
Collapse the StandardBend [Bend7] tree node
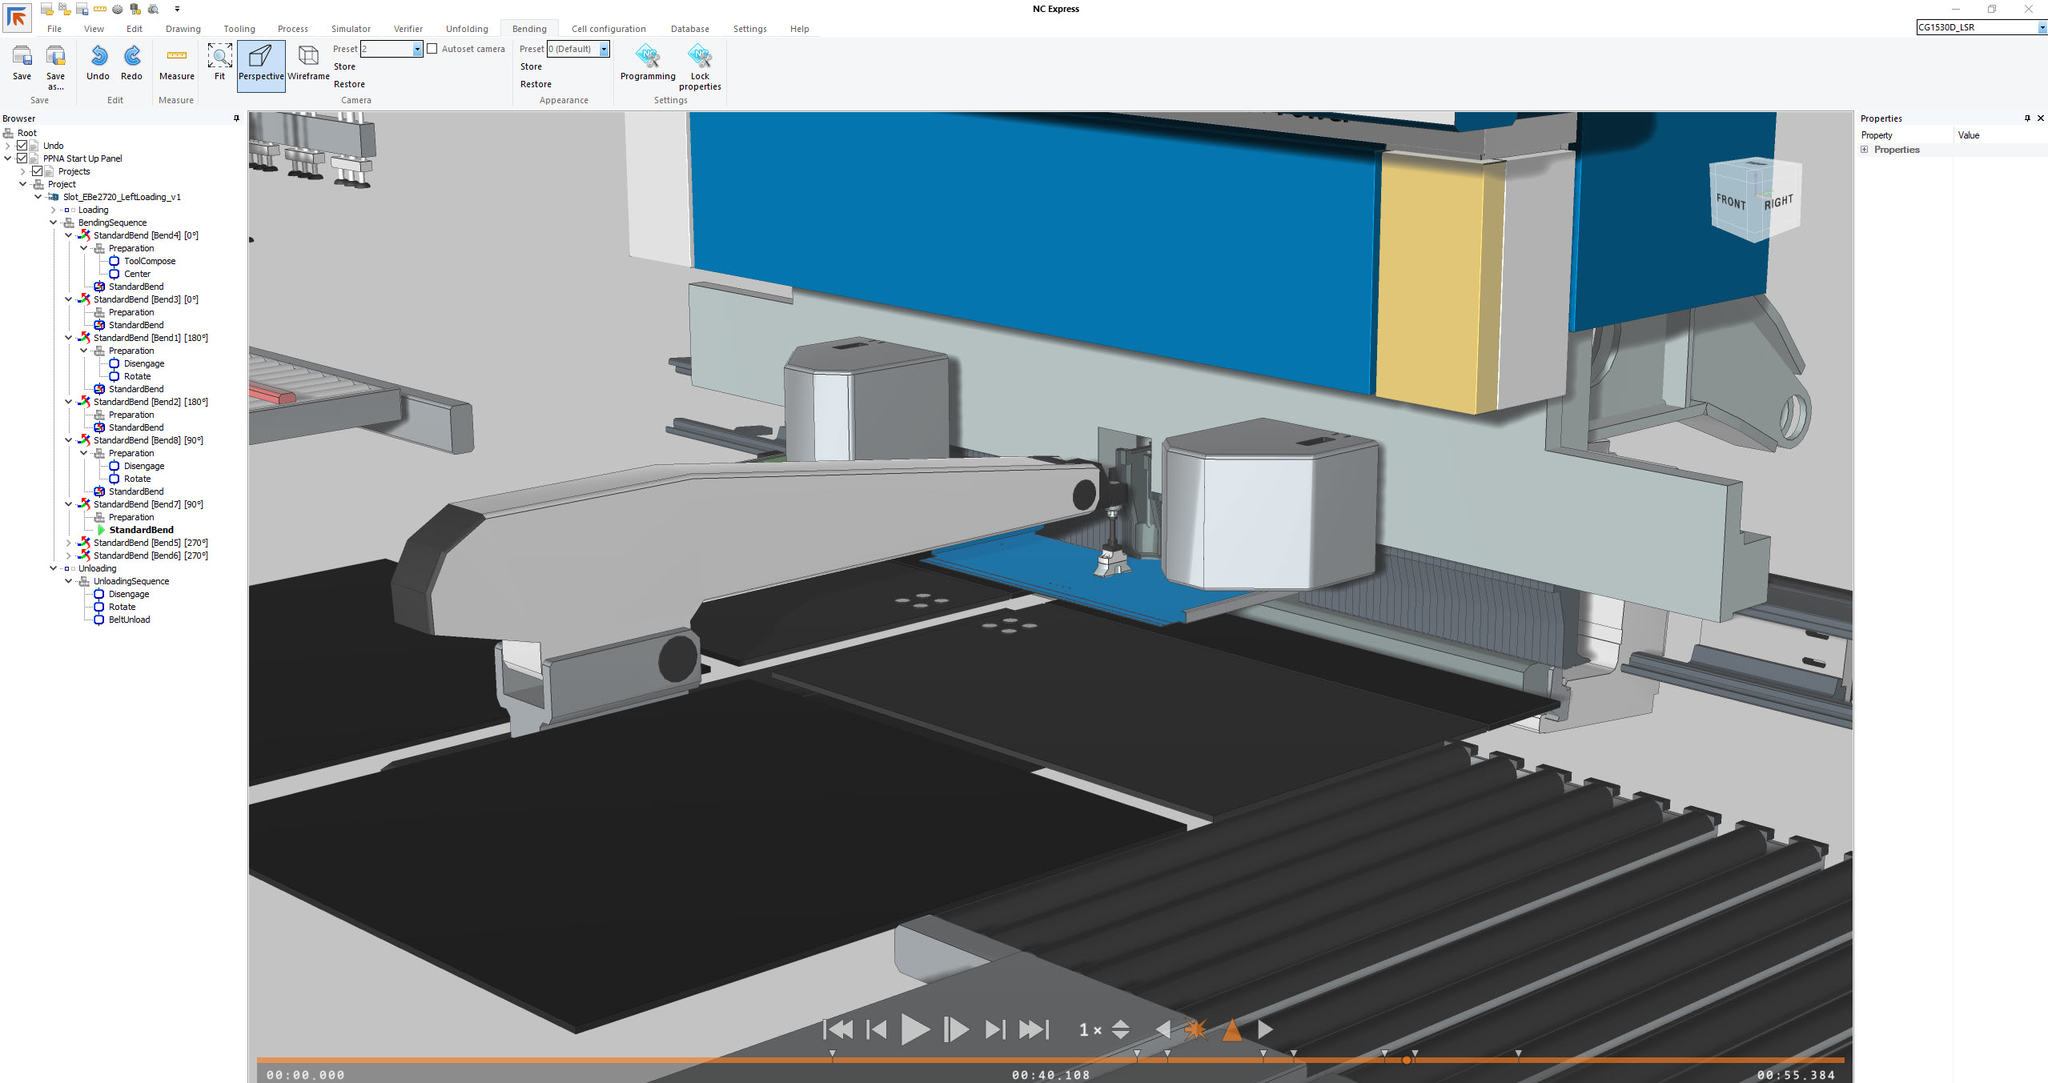tap(69, 504)
